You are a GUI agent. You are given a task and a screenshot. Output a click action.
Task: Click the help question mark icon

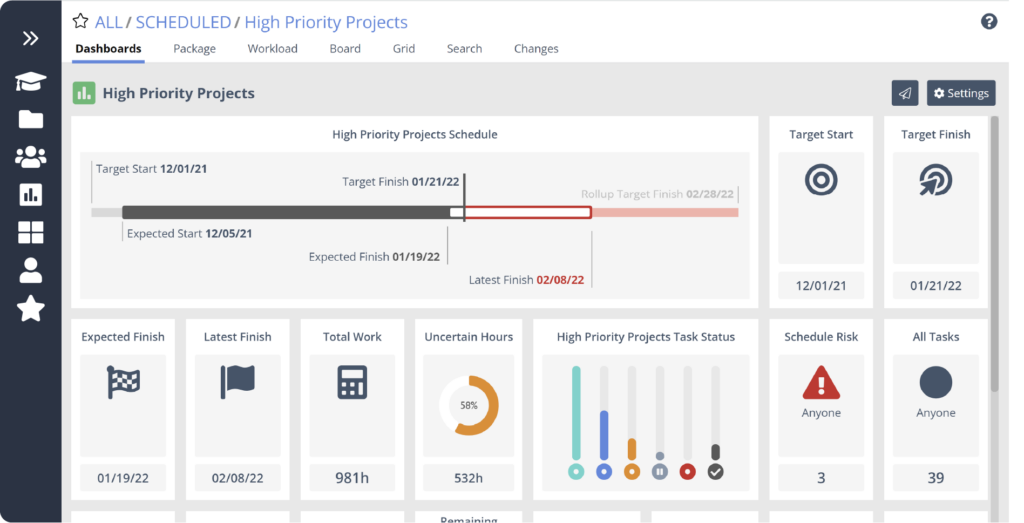989,22
